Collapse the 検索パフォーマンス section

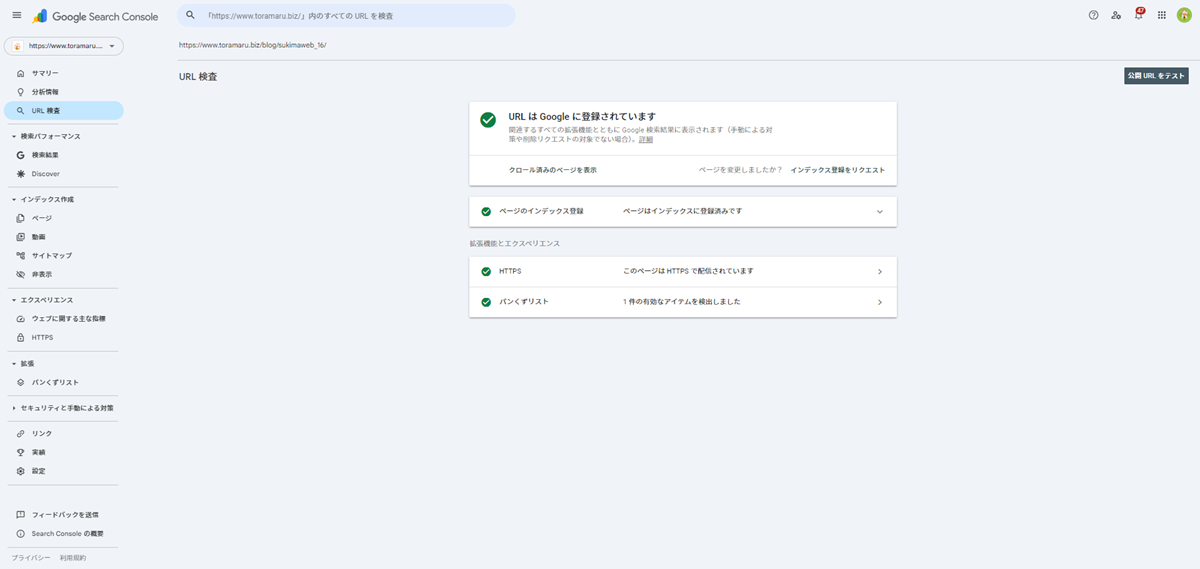click(x=13, y=136)
